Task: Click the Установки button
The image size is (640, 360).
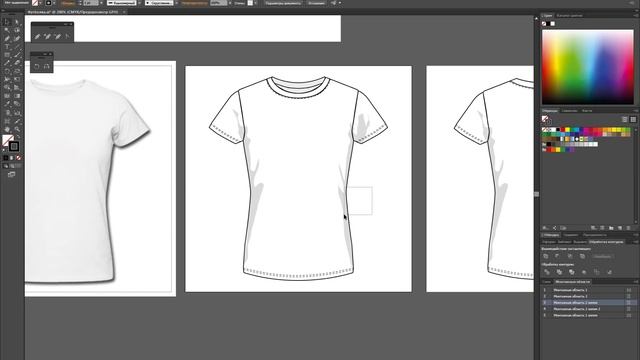Action: [x=316, y=3]
